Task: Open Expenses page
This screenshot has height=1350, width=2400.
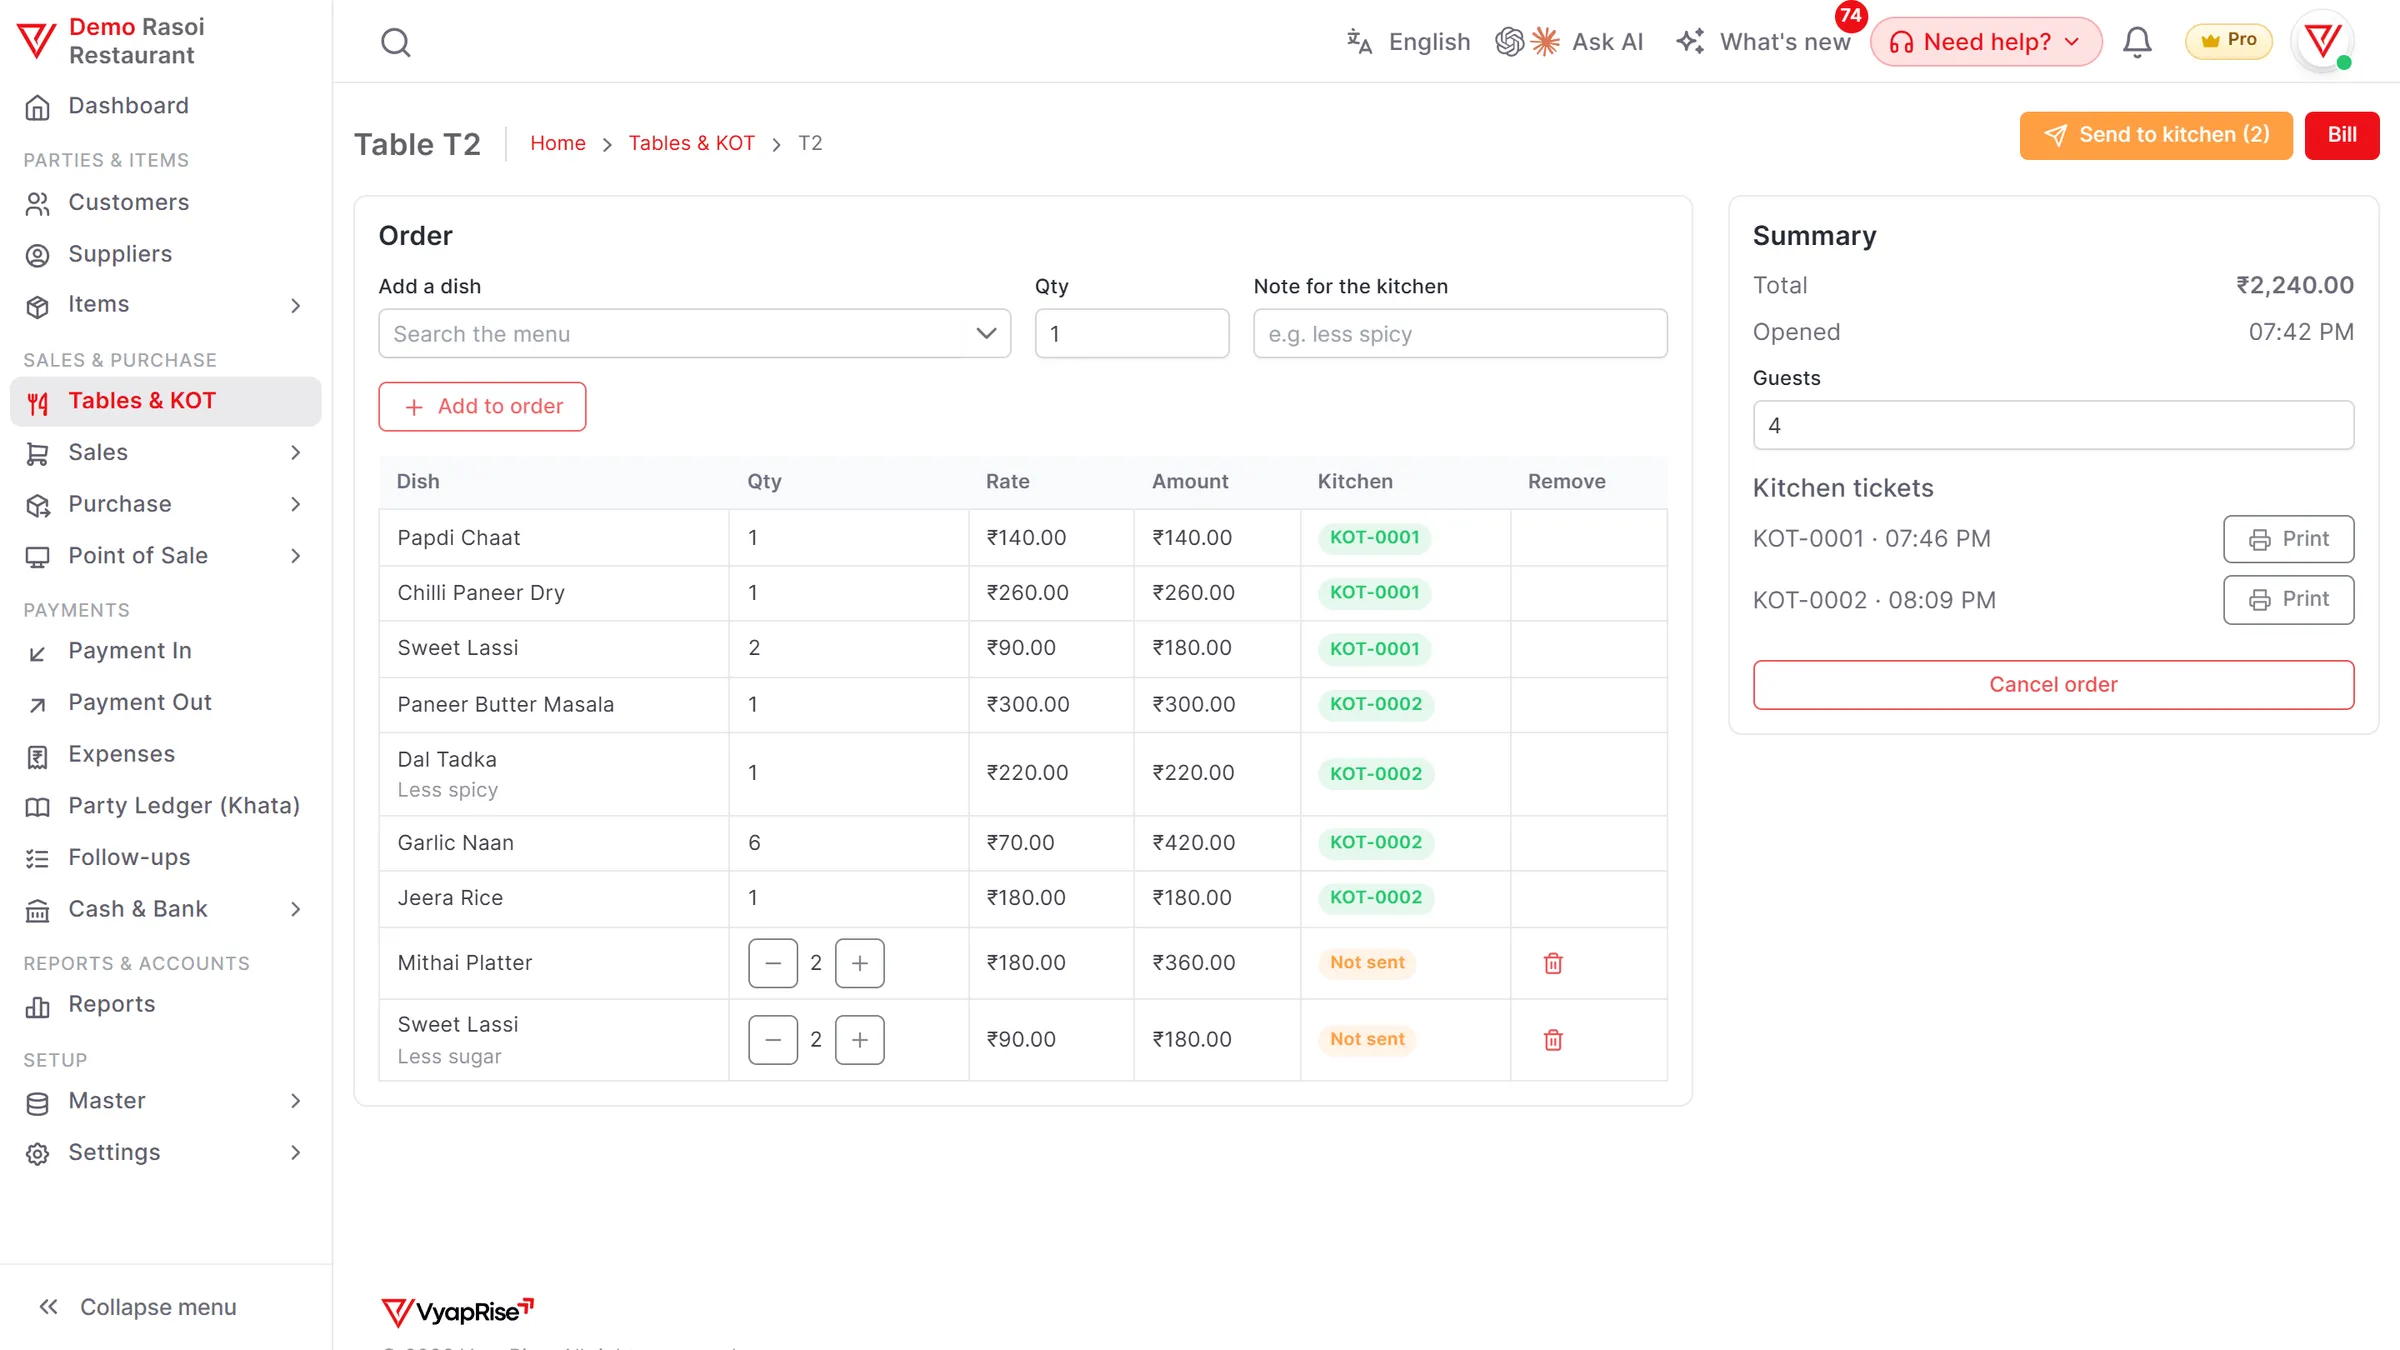Action: [166, 755]
